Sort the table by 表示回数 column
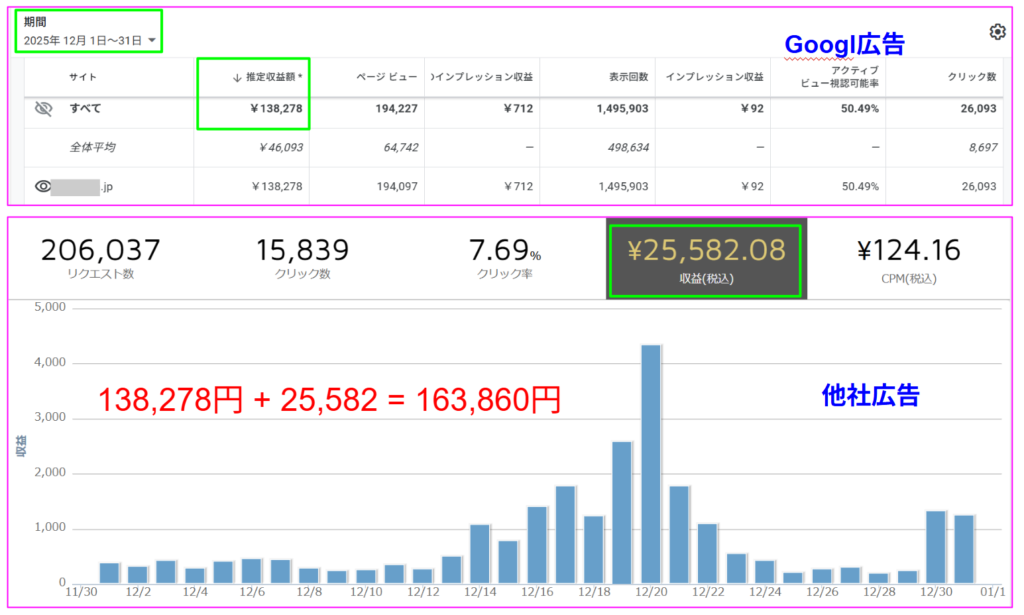This screenshot has width=1024, height=615. 628,77
